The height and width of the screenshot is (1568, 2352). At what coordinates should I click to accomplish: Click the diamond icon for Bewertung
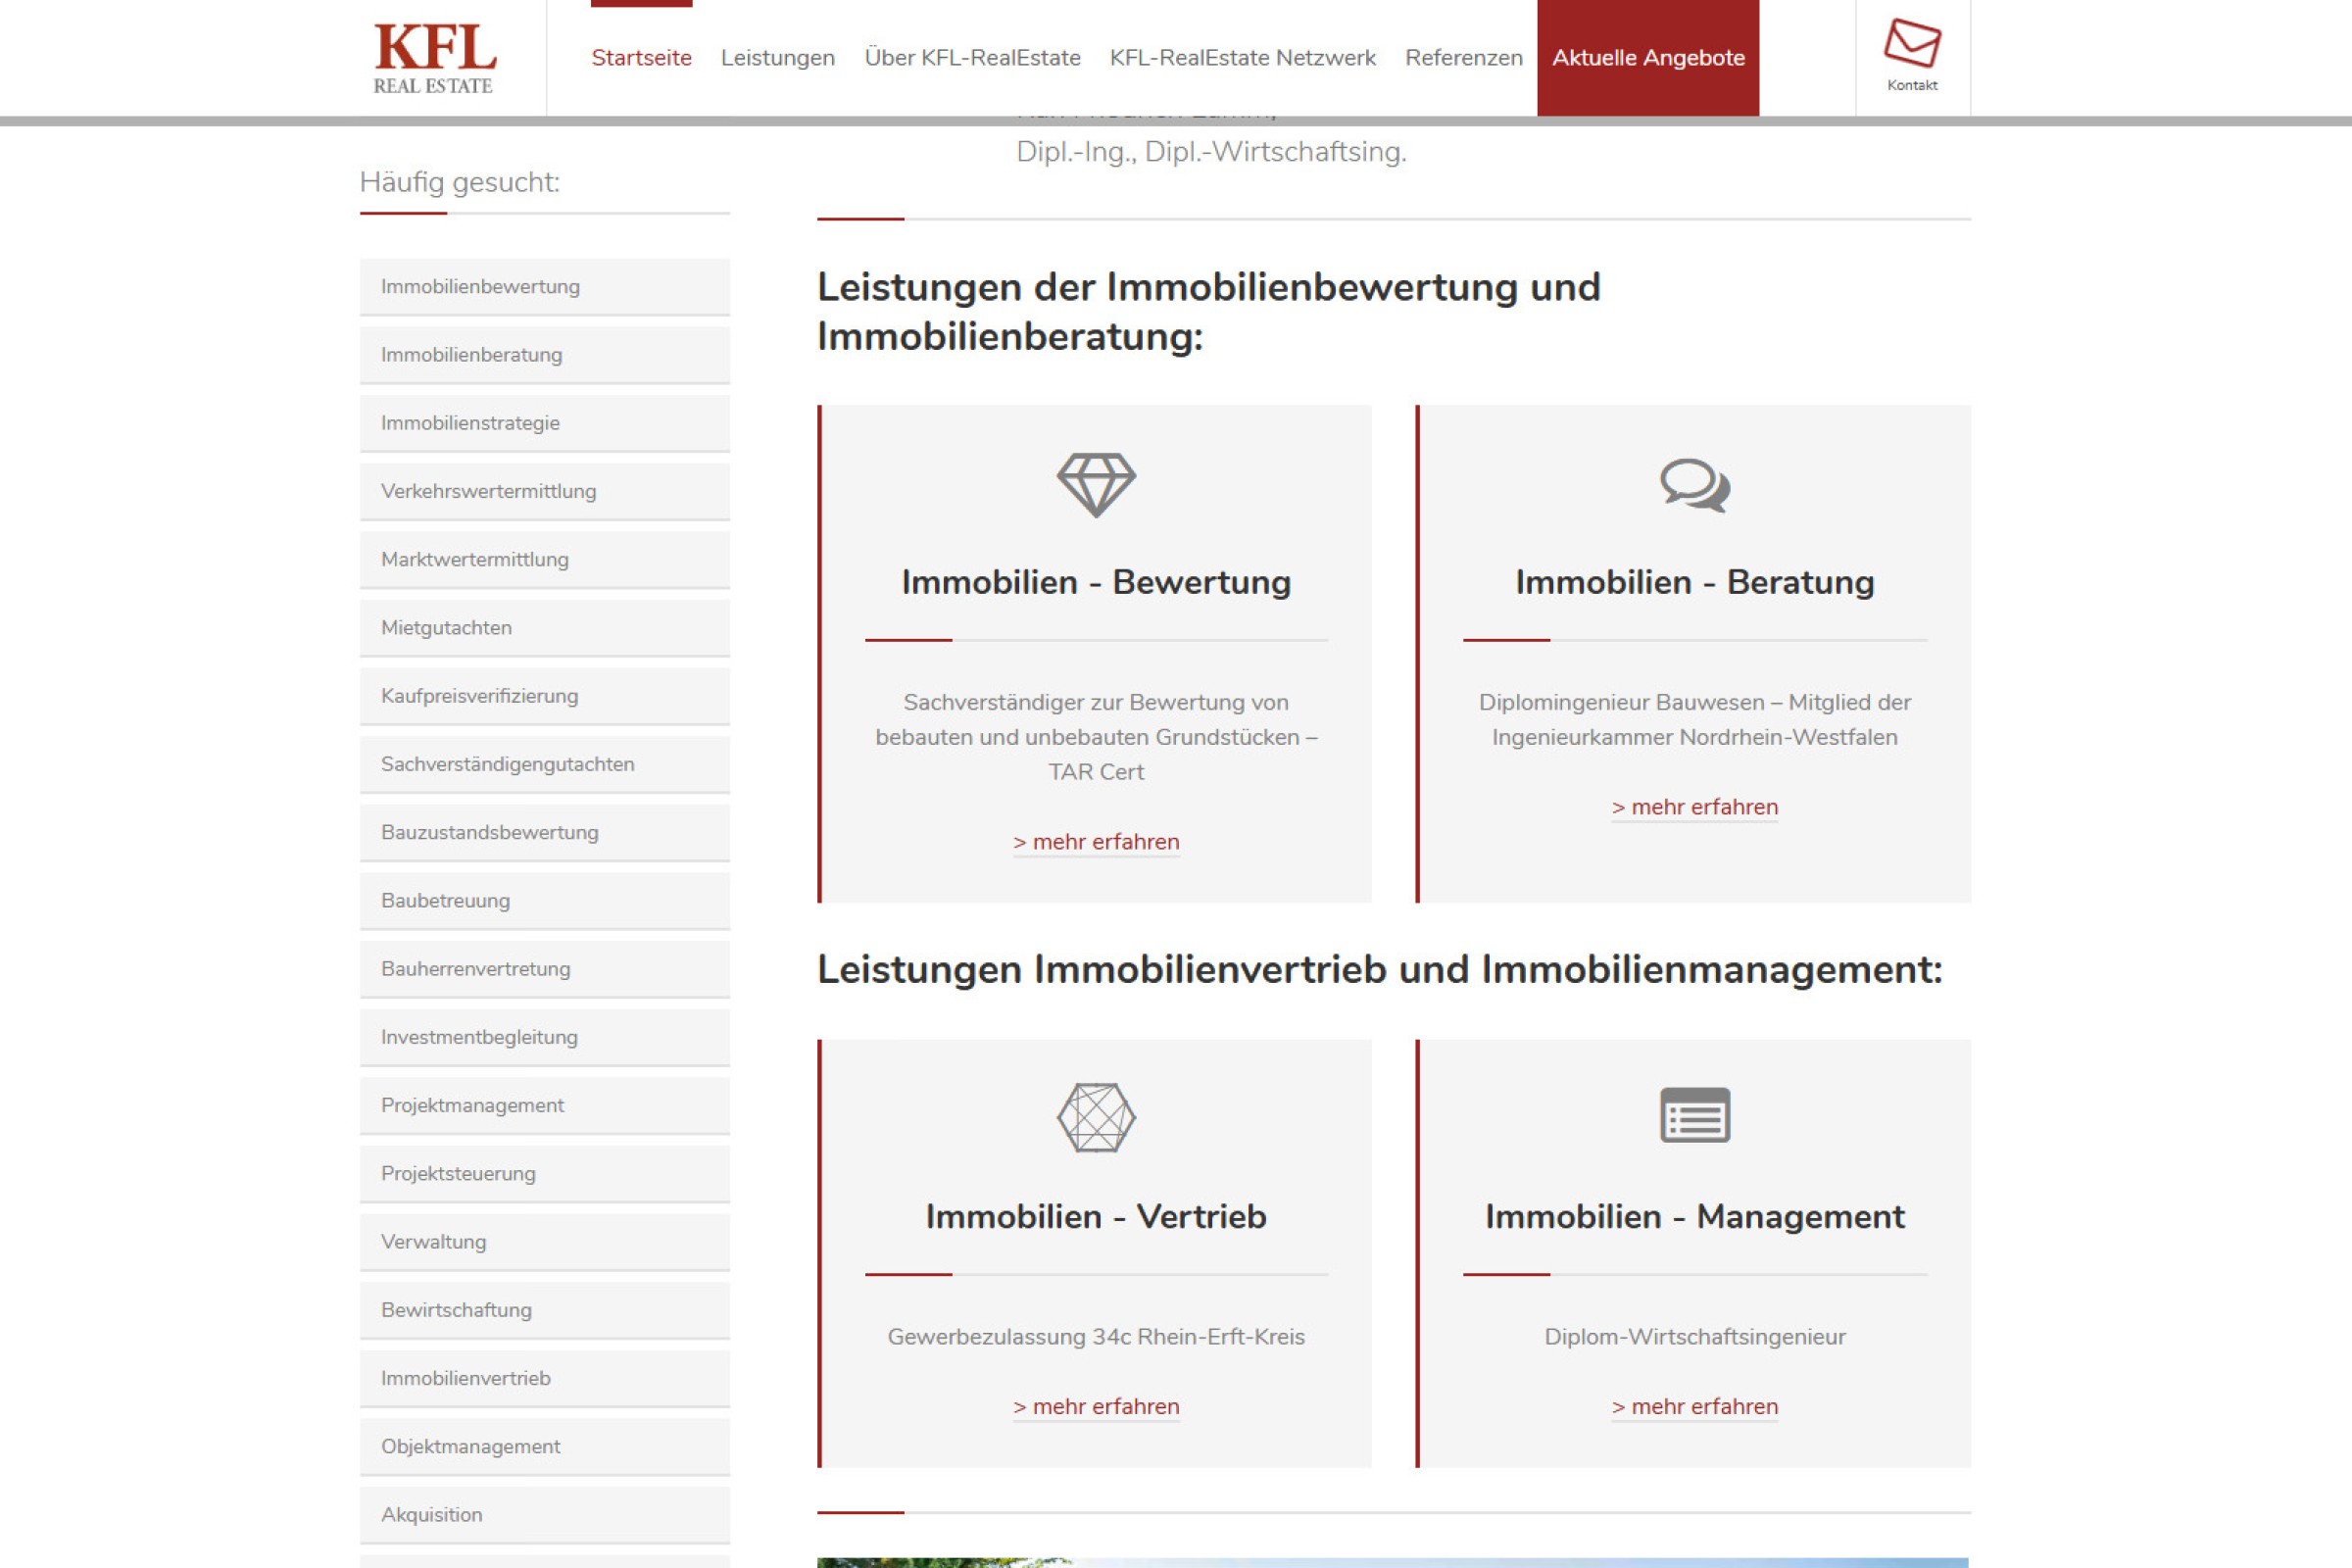click(x=1096, y=485)
